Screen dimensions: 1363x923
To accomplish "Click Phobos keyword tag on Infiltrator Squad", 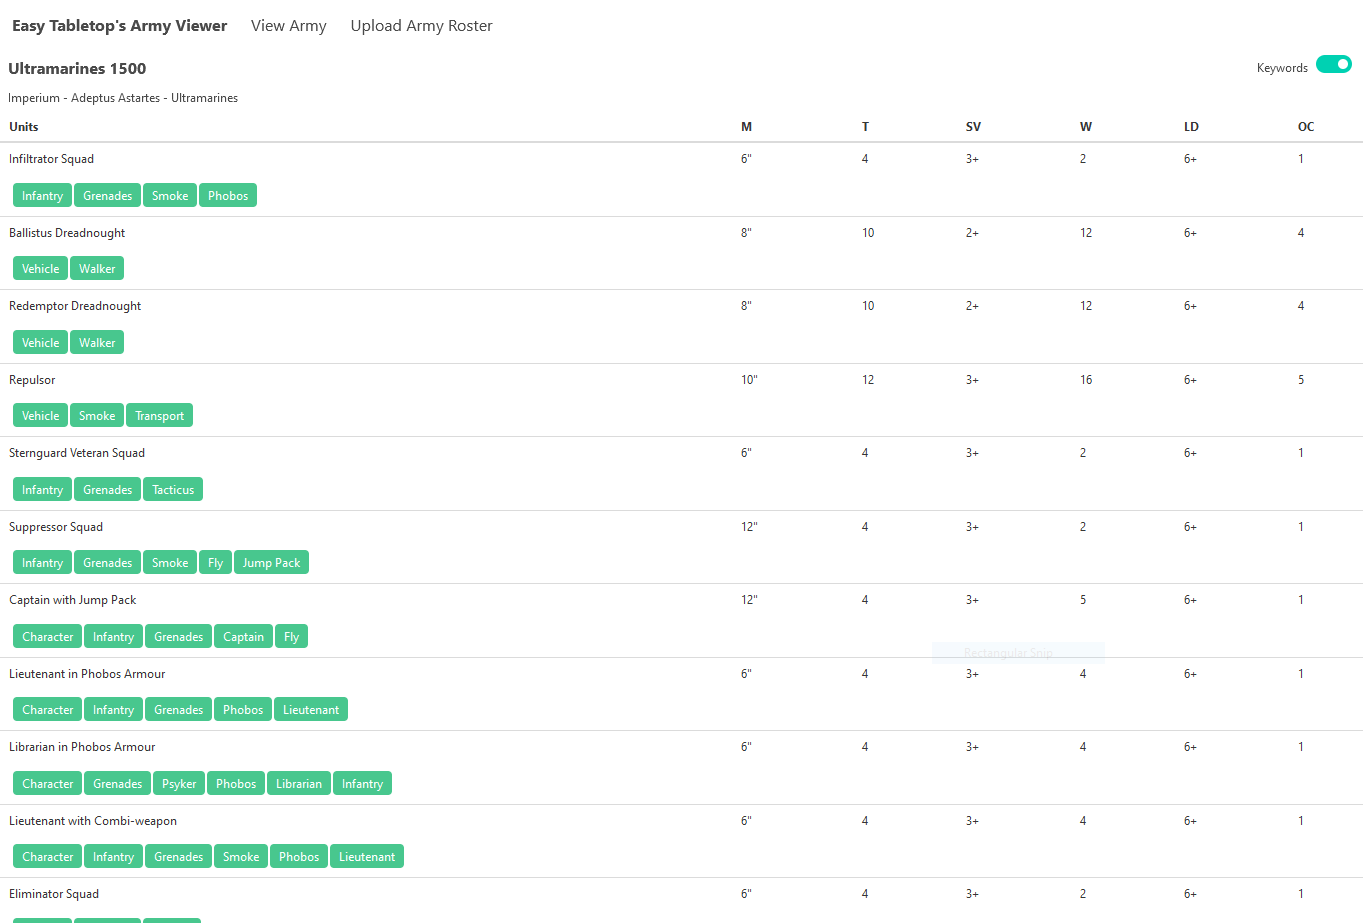I will click(228, 196).
